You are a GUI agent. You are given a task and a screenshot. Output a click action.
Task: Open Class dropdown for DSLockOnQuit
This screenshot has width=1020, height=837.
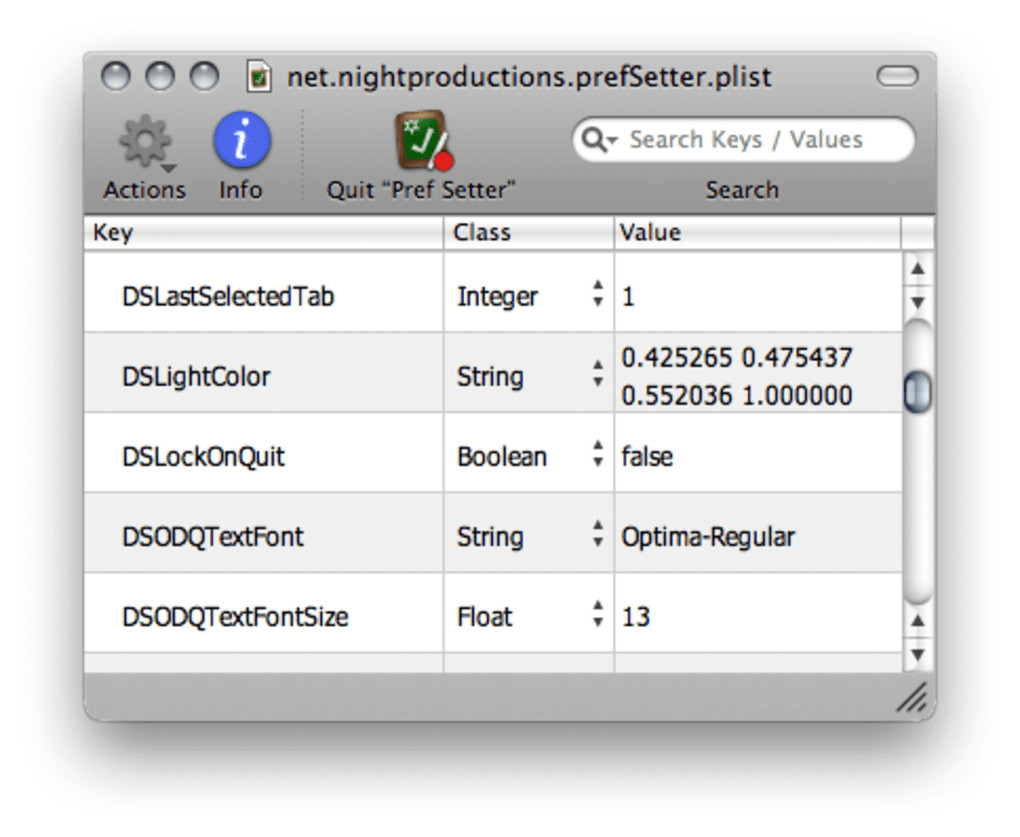[598, 454]
